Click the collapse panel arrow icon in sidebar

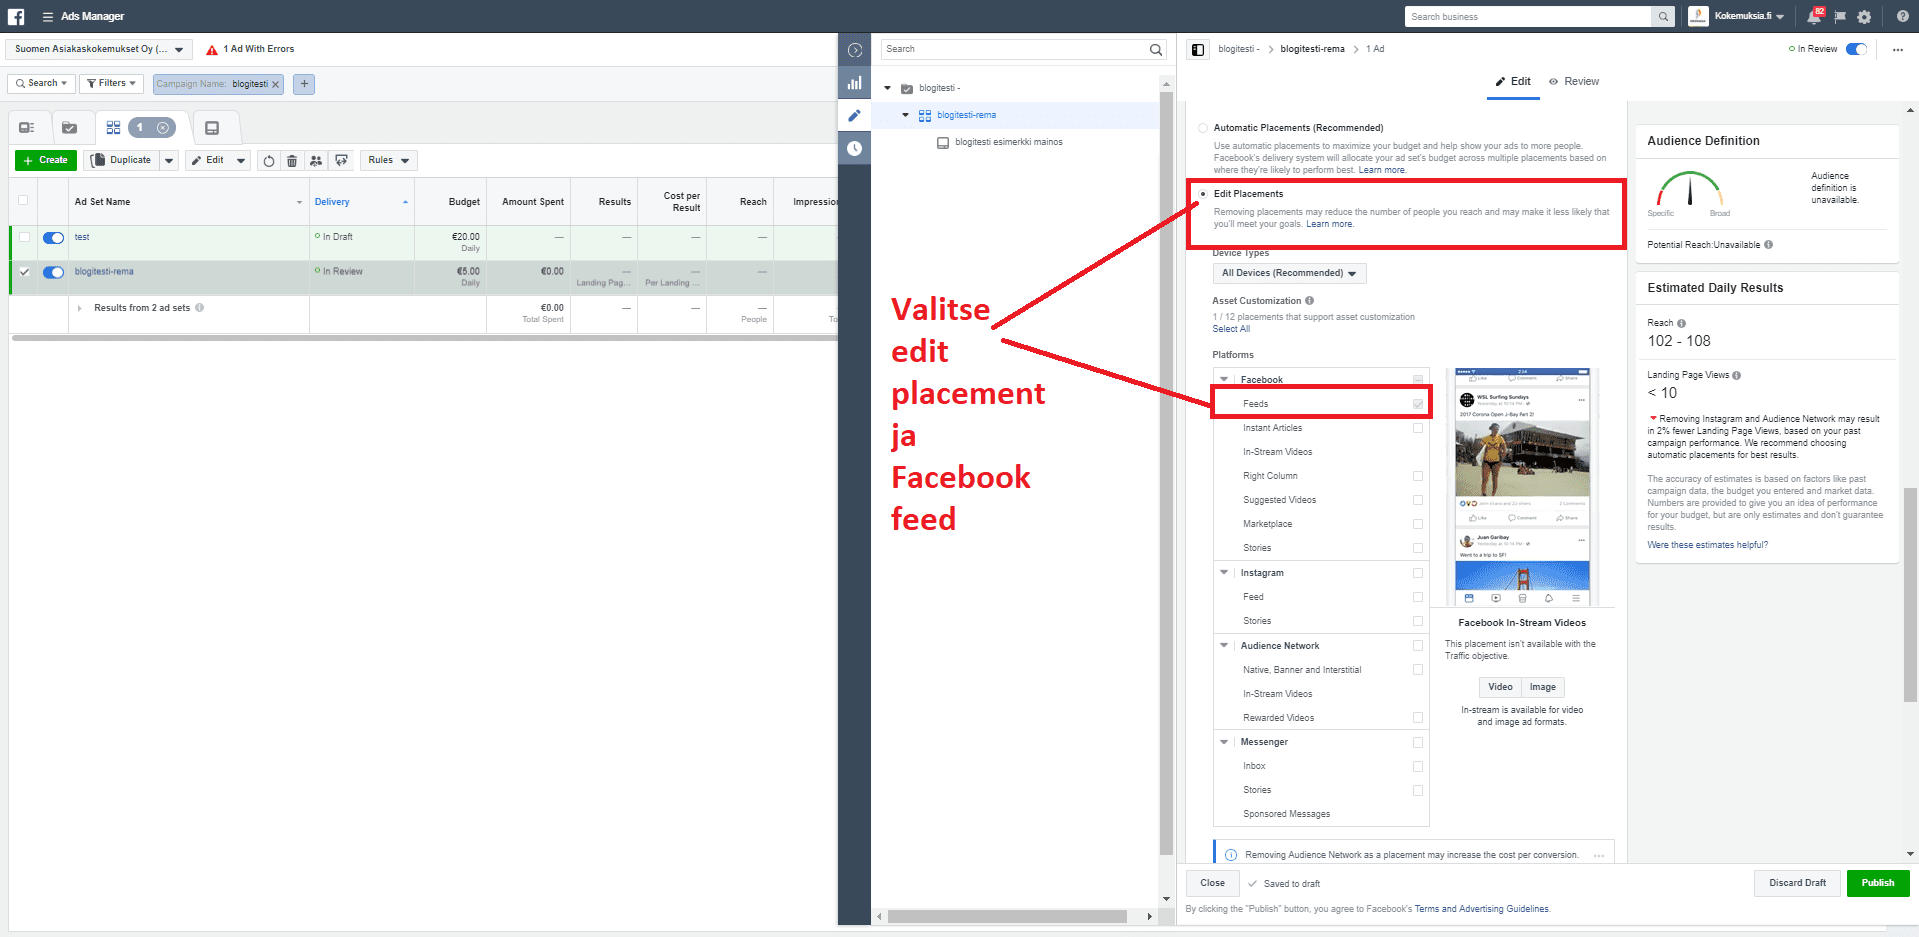[x=855, y=50]
